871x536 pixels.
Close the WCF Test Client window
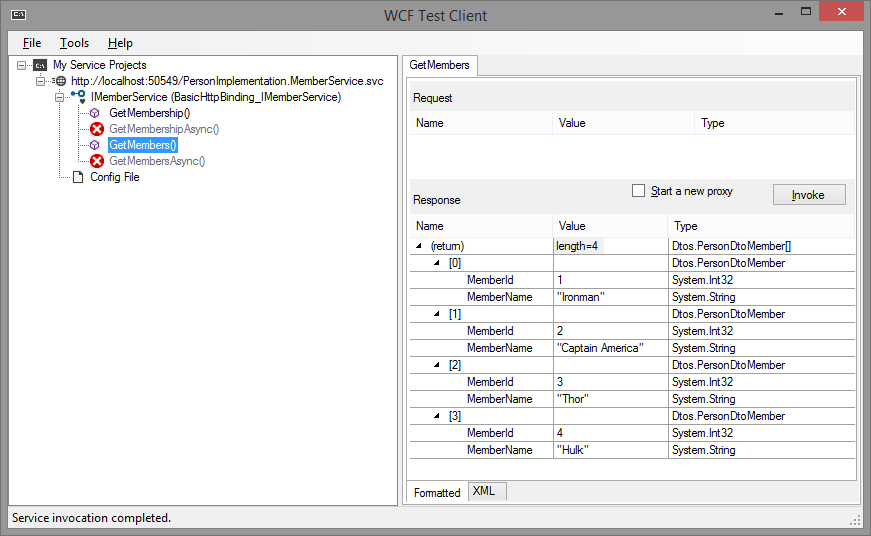tap(842, 12)
